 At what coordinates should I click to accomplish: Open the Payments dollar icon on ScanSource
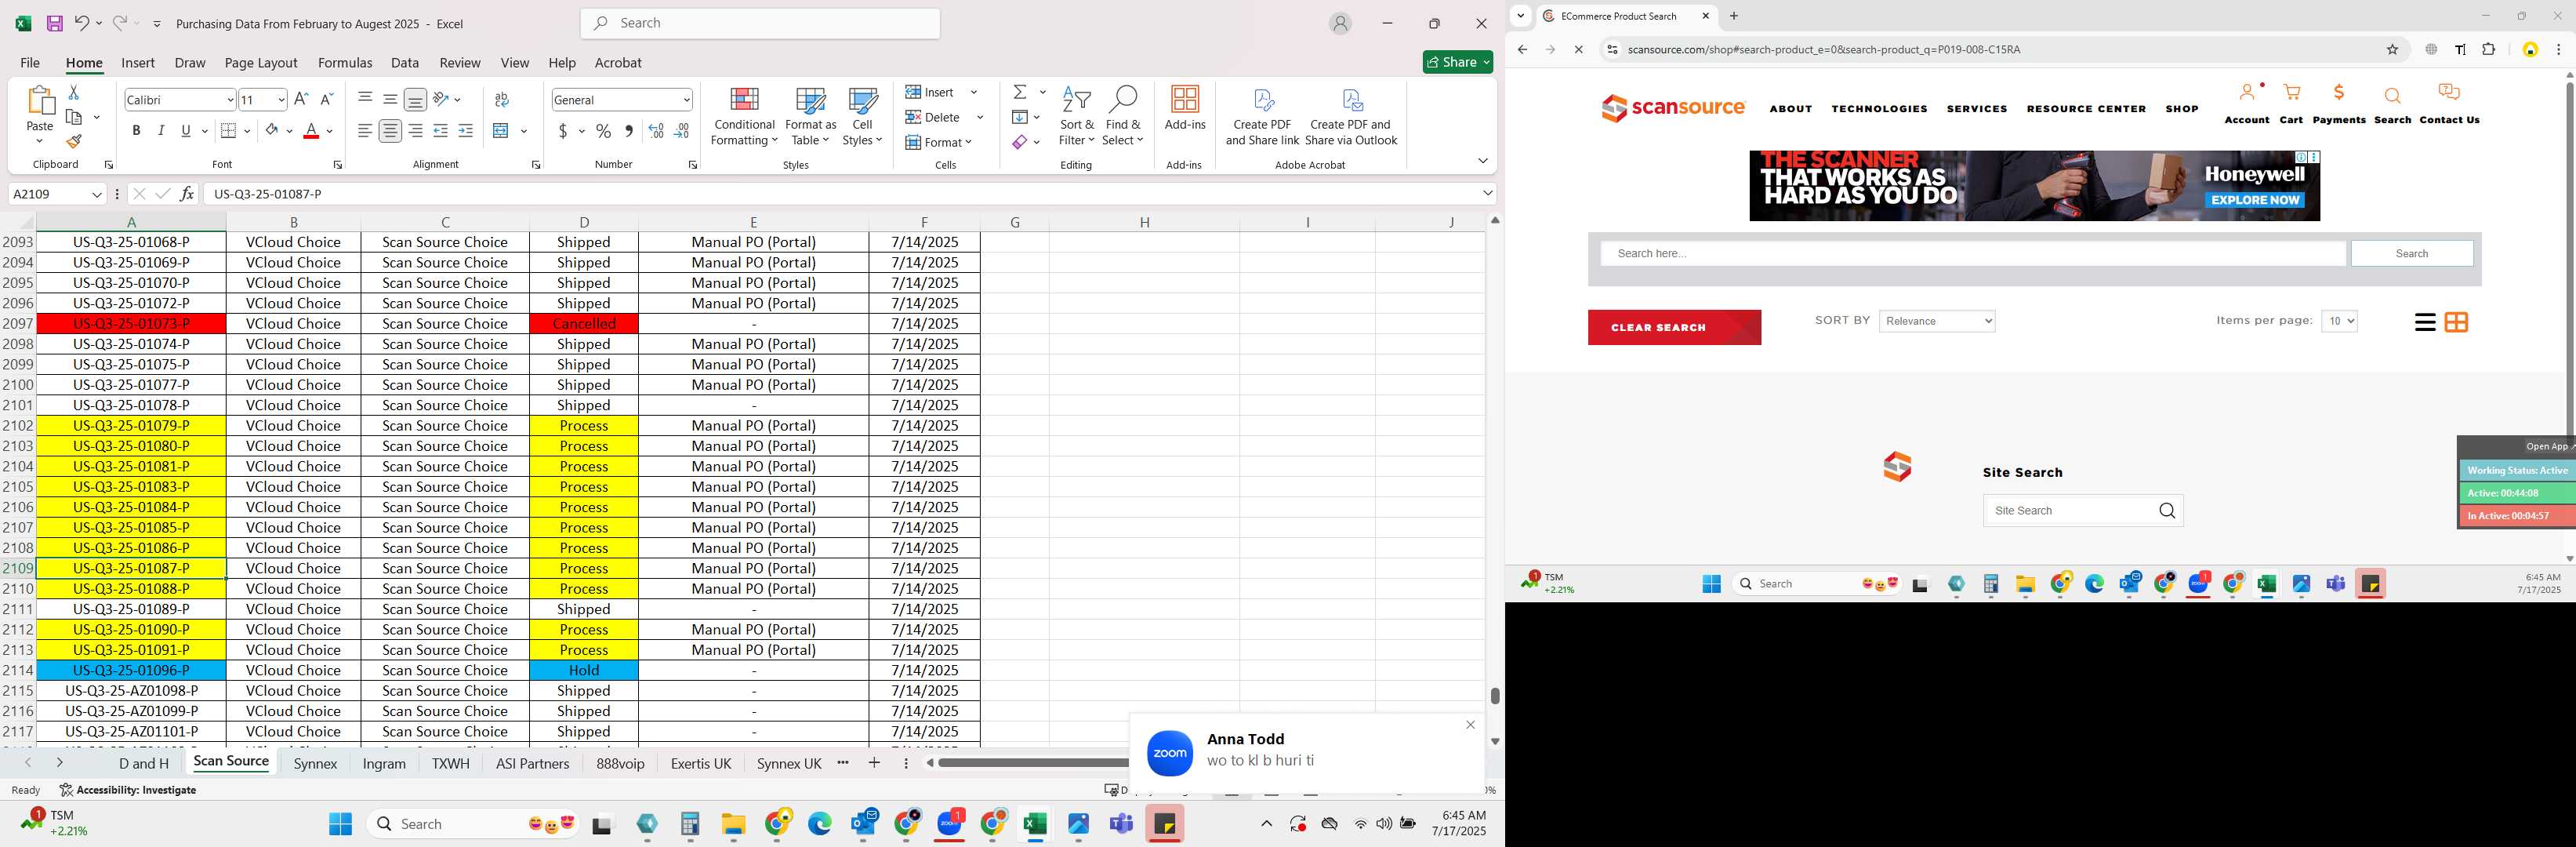point(2339,93)
